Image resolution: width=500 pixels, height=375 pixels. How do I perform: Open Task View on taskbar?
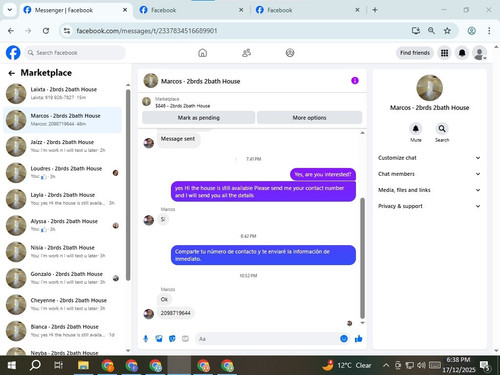pyautogui.click(x=58, y=365)
